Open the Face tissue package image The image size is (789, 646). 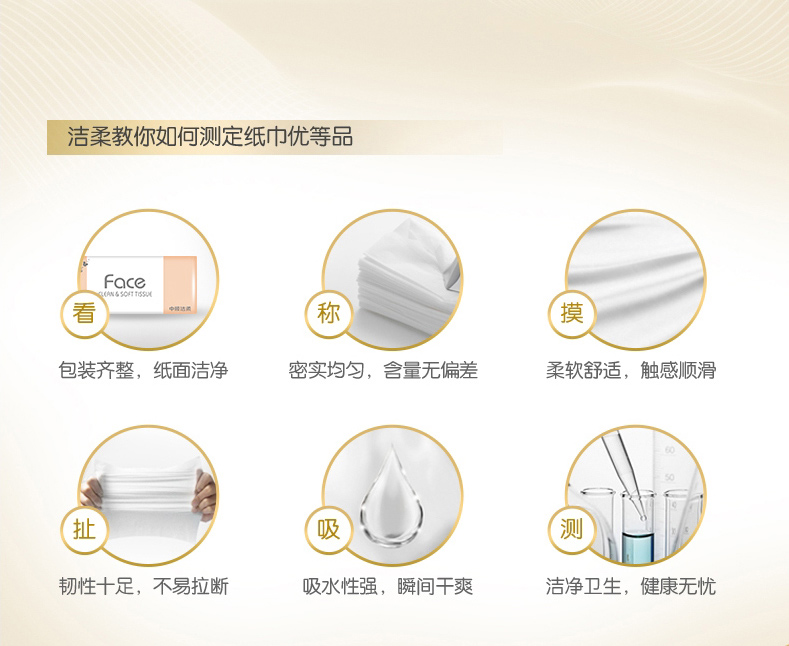pyautogui.click(x=148, y=280)
